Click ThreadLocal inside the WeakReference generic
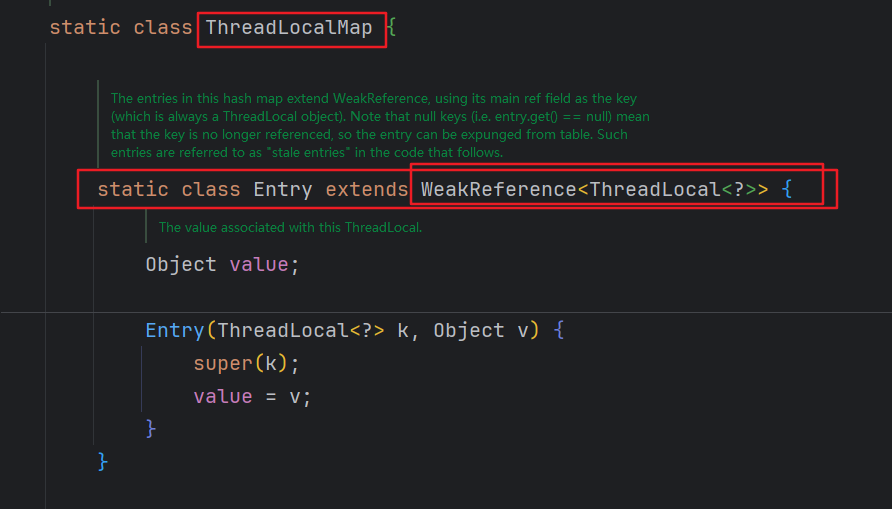 (x=656, y=189)
